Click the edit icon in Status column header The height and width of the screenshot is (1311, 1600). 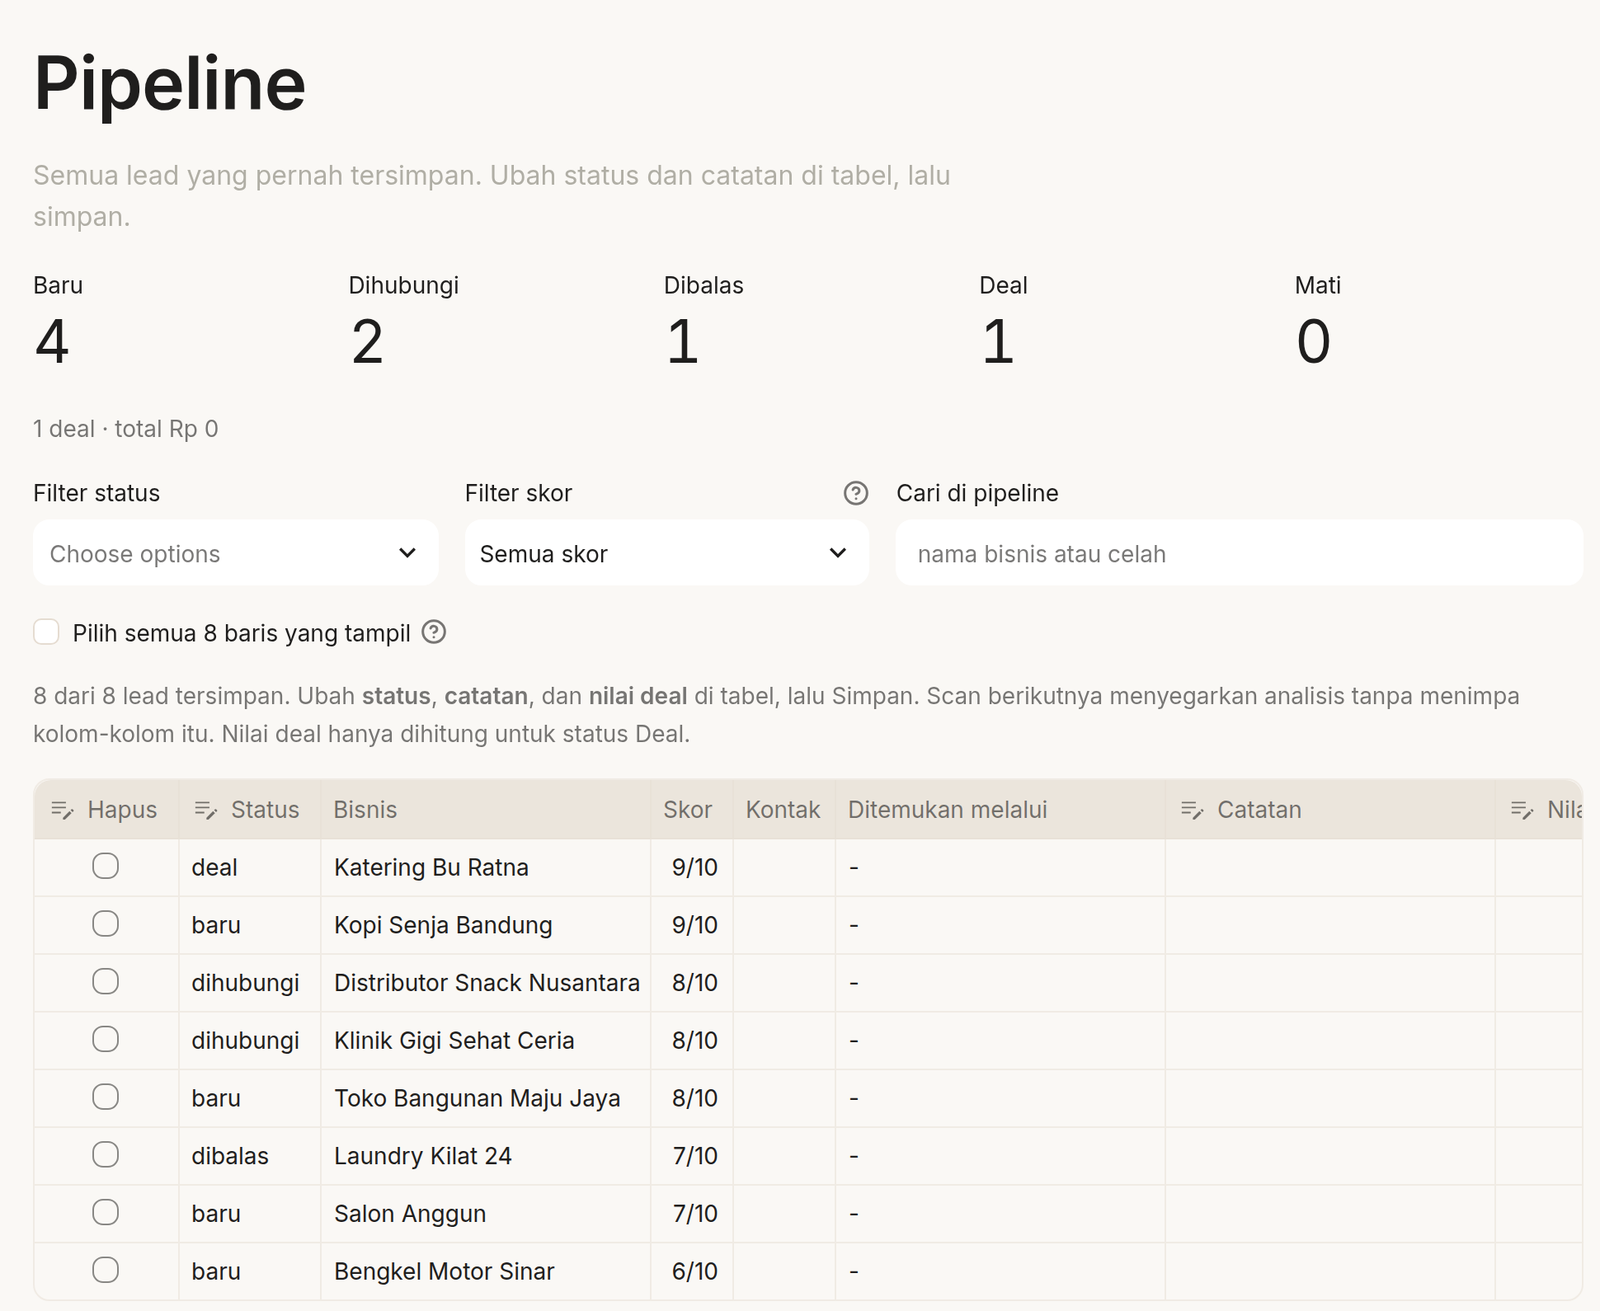coord(206,810)
